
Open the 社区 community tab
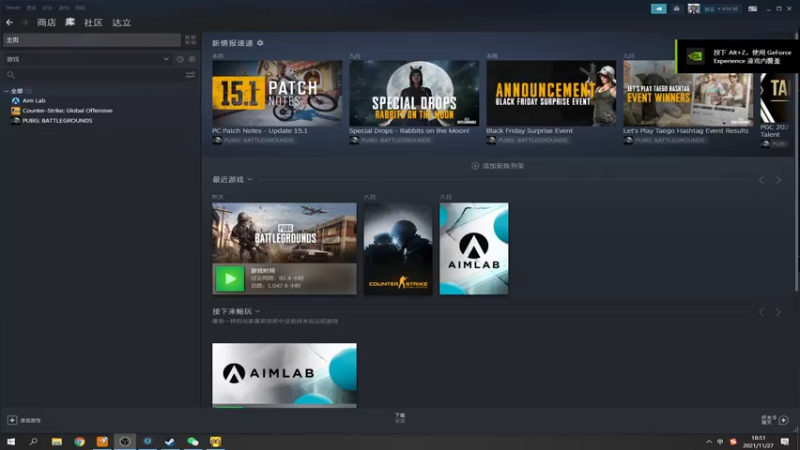93,22
